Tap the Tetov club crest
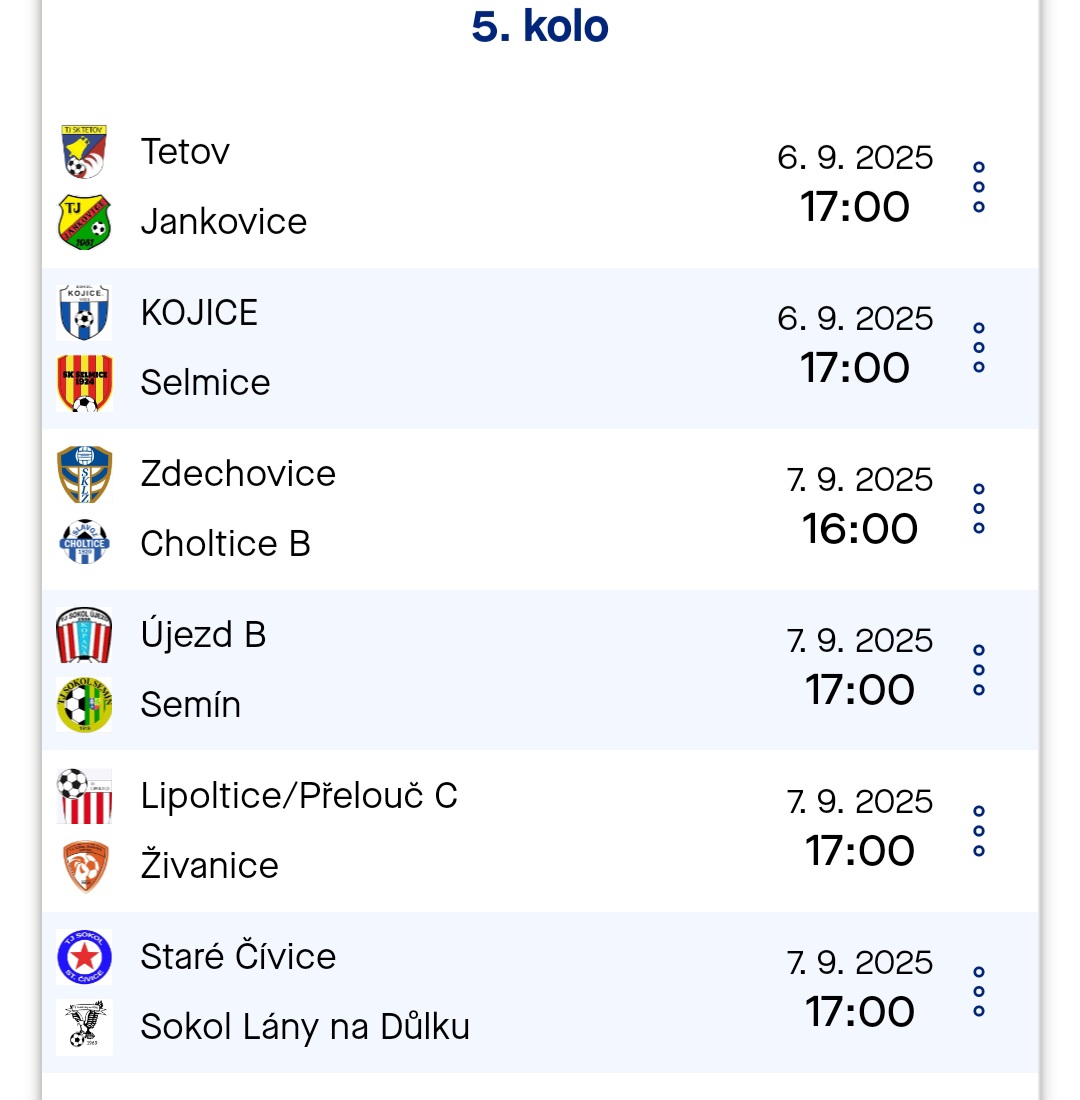The width and height of the screenshot is (1080, 1100). [84, 152]
